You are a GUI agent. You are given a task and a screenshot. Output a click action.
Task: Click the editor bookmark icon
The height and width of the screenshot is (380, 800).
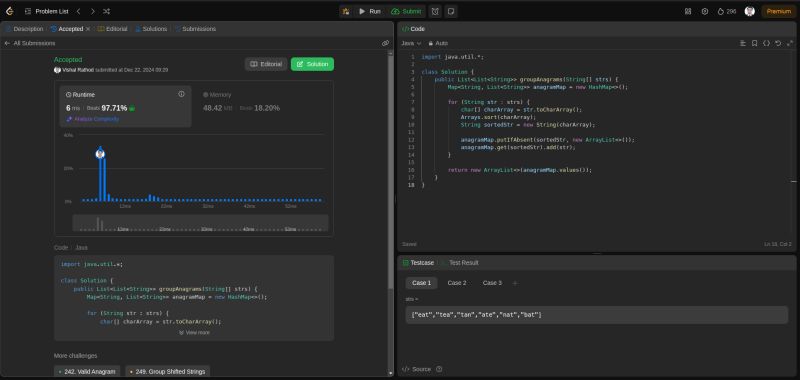click(x=755, y=43)
